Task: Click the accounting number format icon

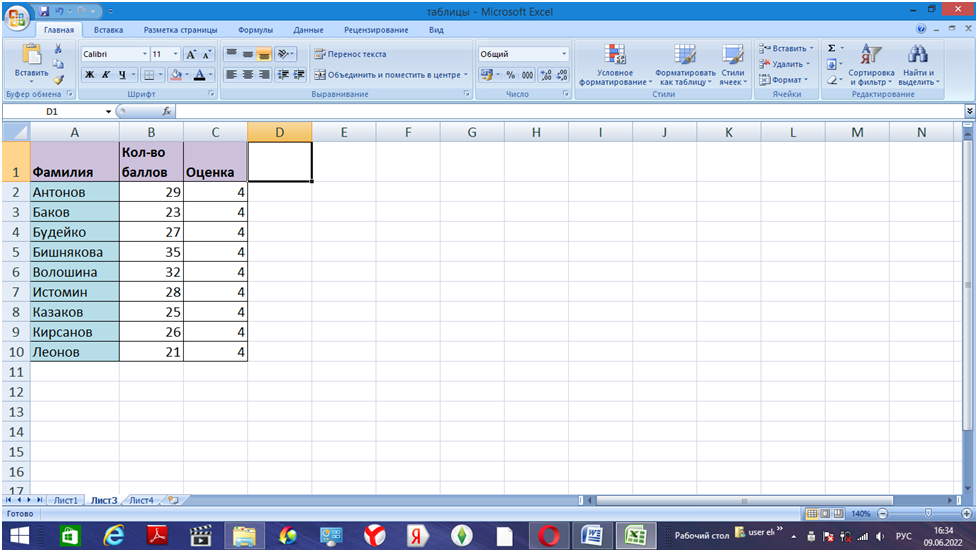Action: tap(487, 75)
